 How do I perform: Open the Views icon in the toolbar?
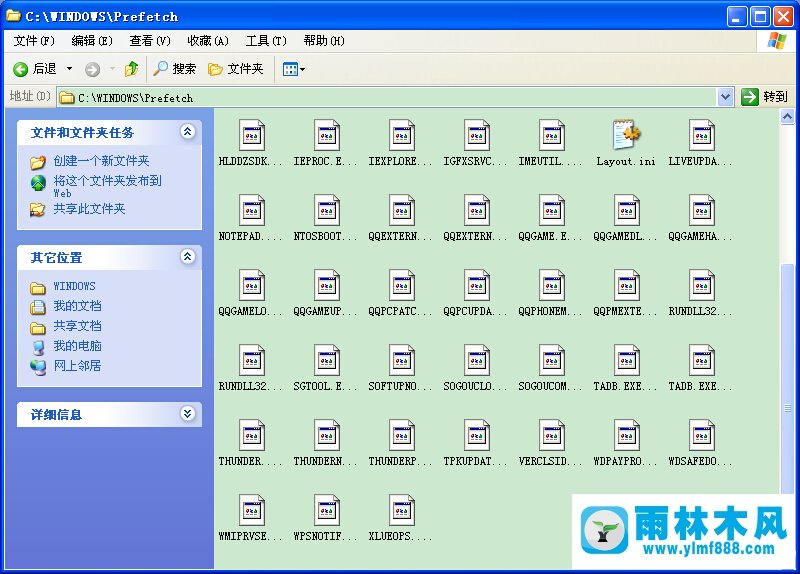[290, 69]
